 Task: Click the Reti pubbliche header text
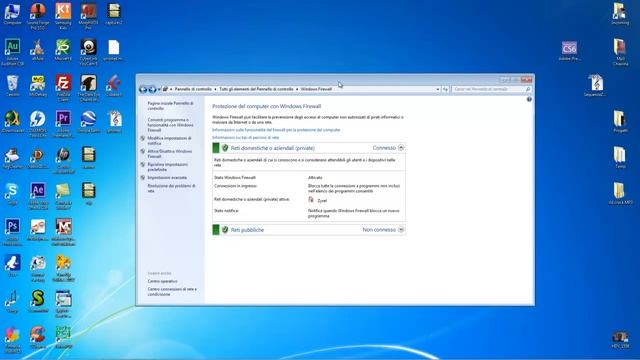click(247, 230)
